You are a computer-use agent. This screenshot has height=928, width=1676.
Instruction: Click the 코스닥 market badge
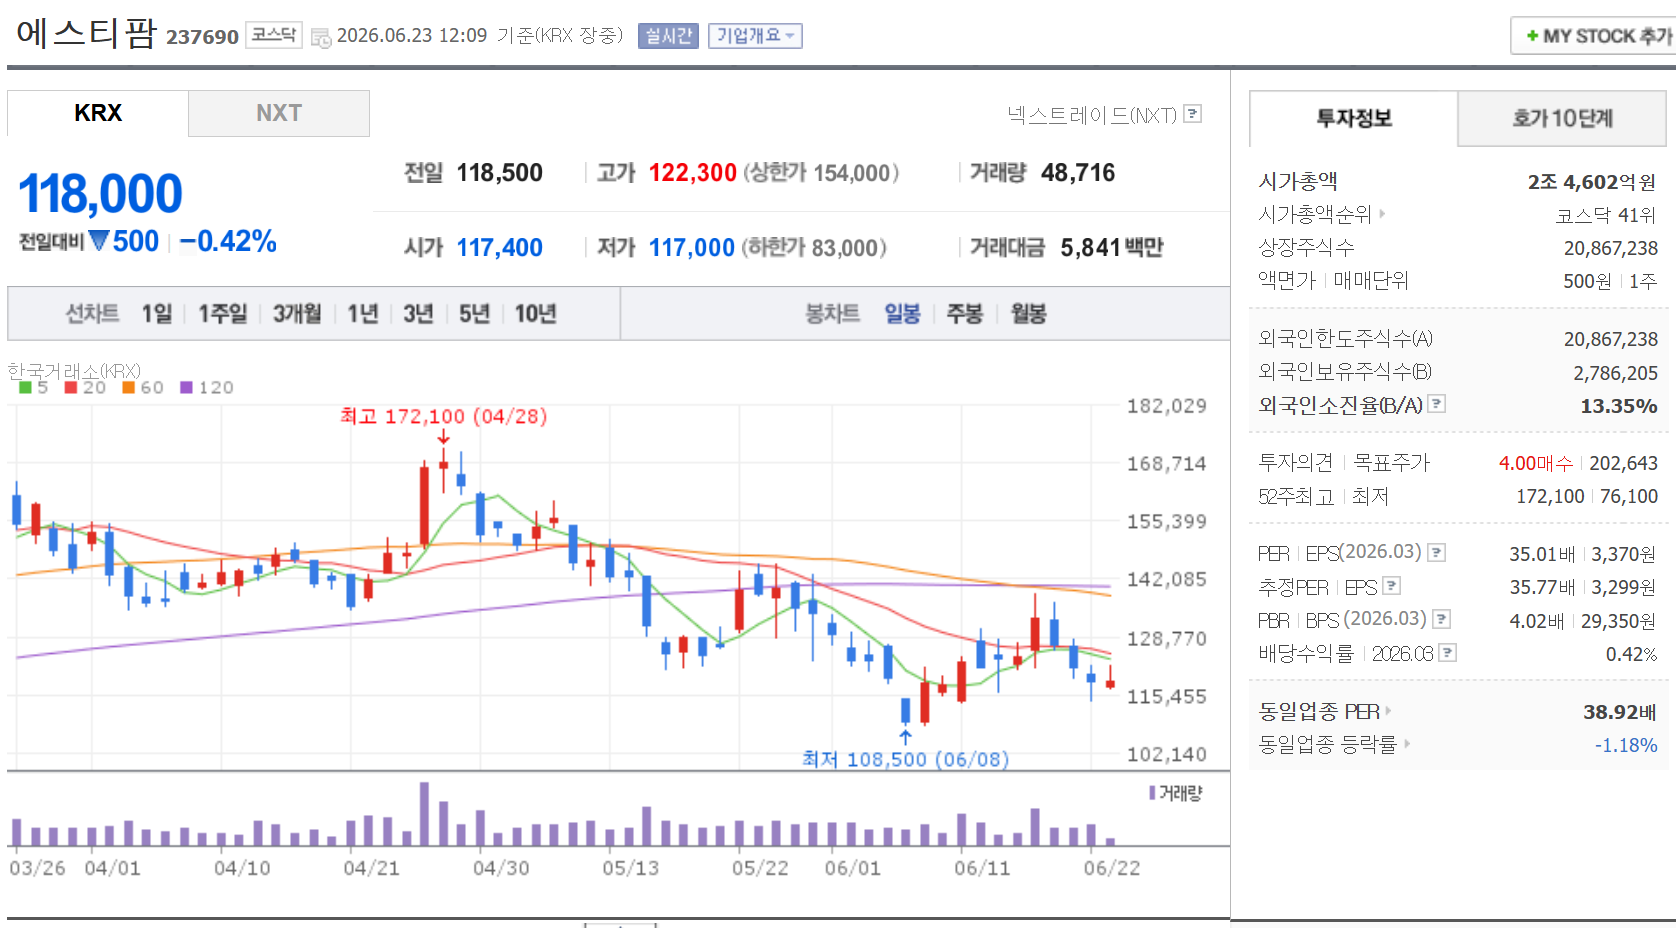coord(274,35)
